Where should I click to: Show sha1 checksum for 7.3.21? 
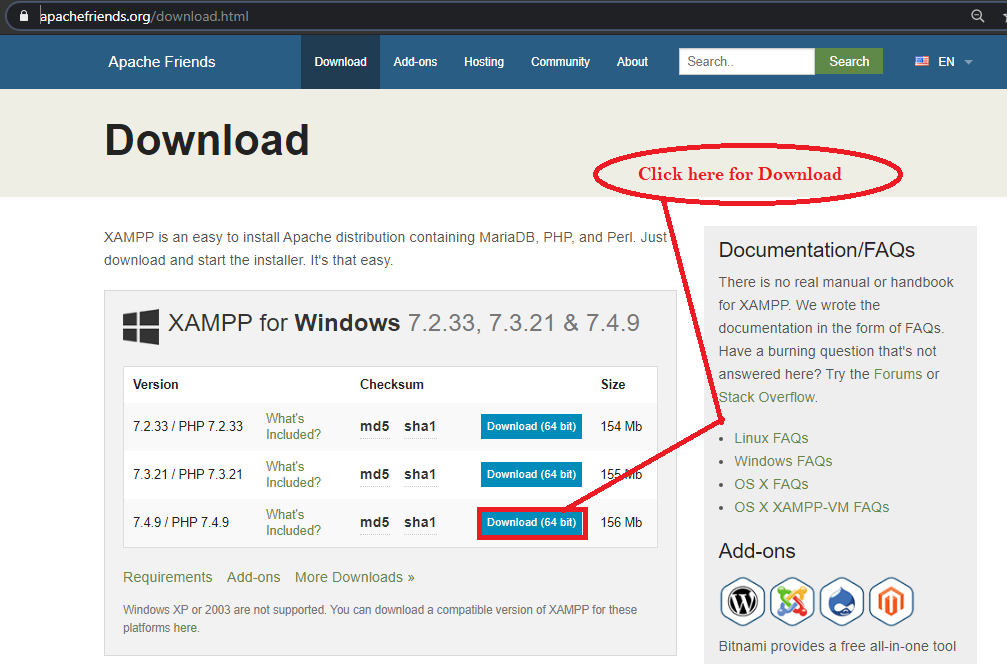tap(420, 475)
